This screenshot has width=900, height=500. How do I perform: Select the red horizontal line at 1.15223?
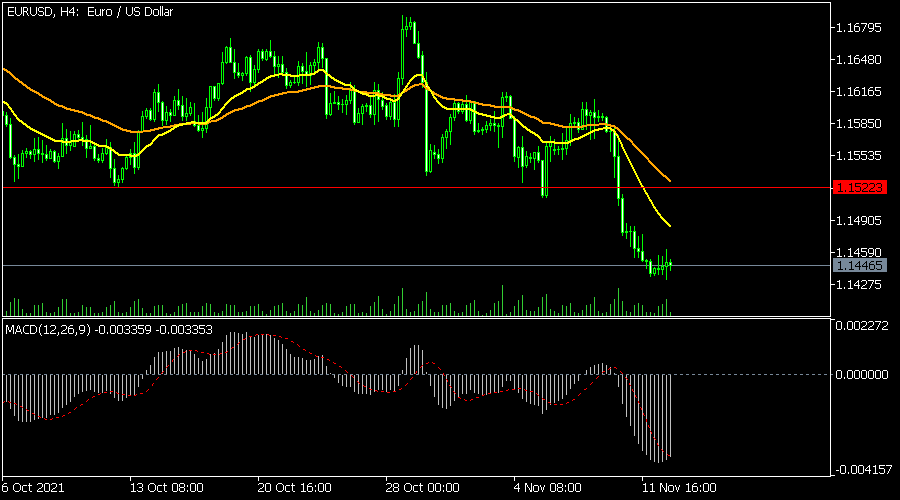[x=417, y=188]
